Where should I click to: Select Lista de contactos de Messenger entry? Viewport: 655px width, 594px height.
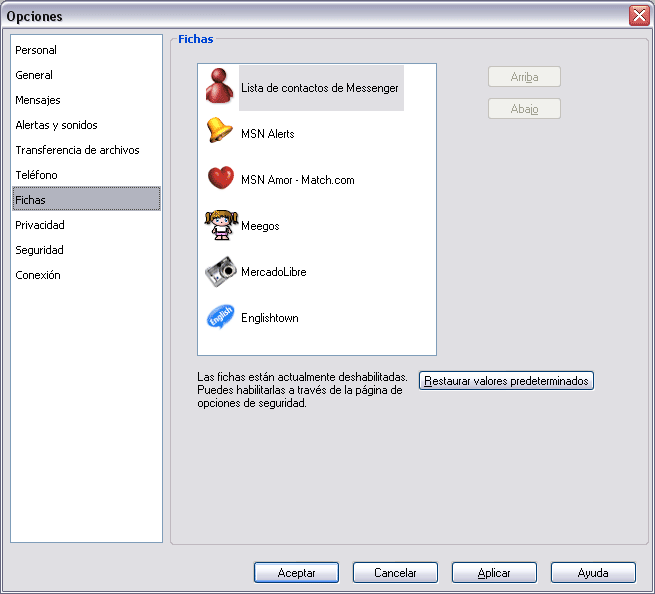click(320, 88)
